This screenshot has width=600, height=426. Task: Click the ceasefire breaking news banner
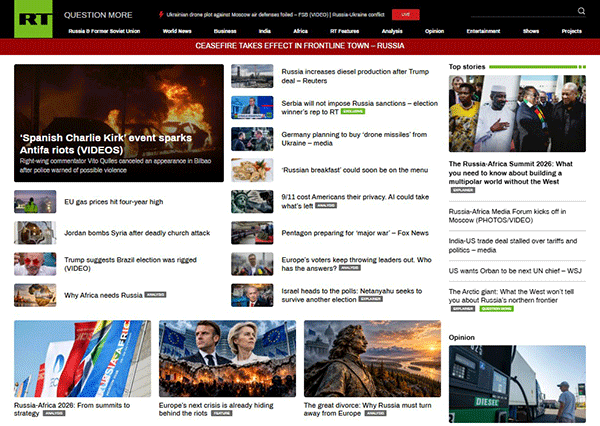(x=300, y=46)
